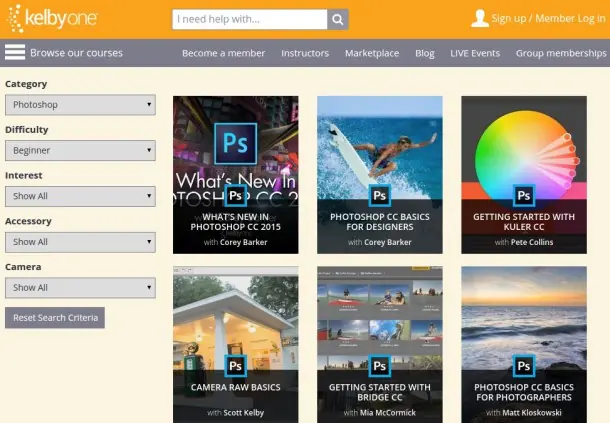Open Getting Started with Bridge CC title
Screen dimensions: 610x423
(x=380, y=392)
